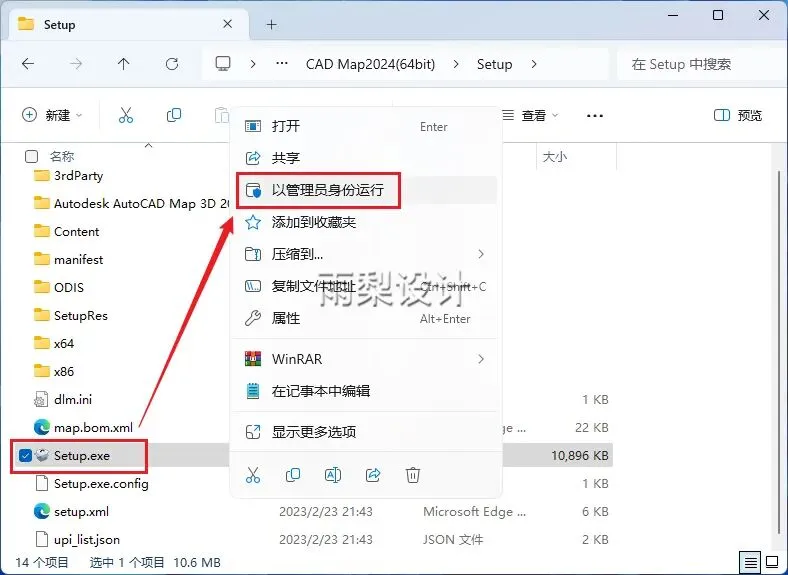Select the dlm.ini file

(63, 400)
